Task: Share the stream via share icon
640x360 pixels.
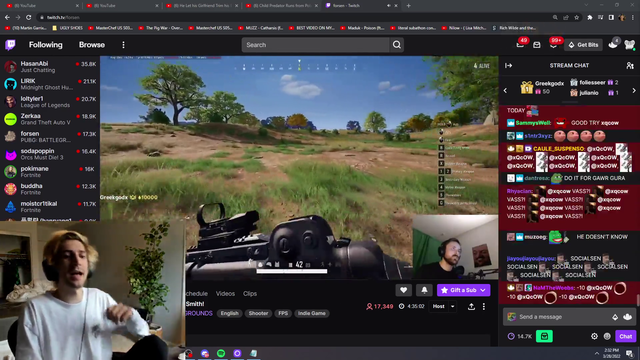Action: pyautogui.click(x=471, y=307)
